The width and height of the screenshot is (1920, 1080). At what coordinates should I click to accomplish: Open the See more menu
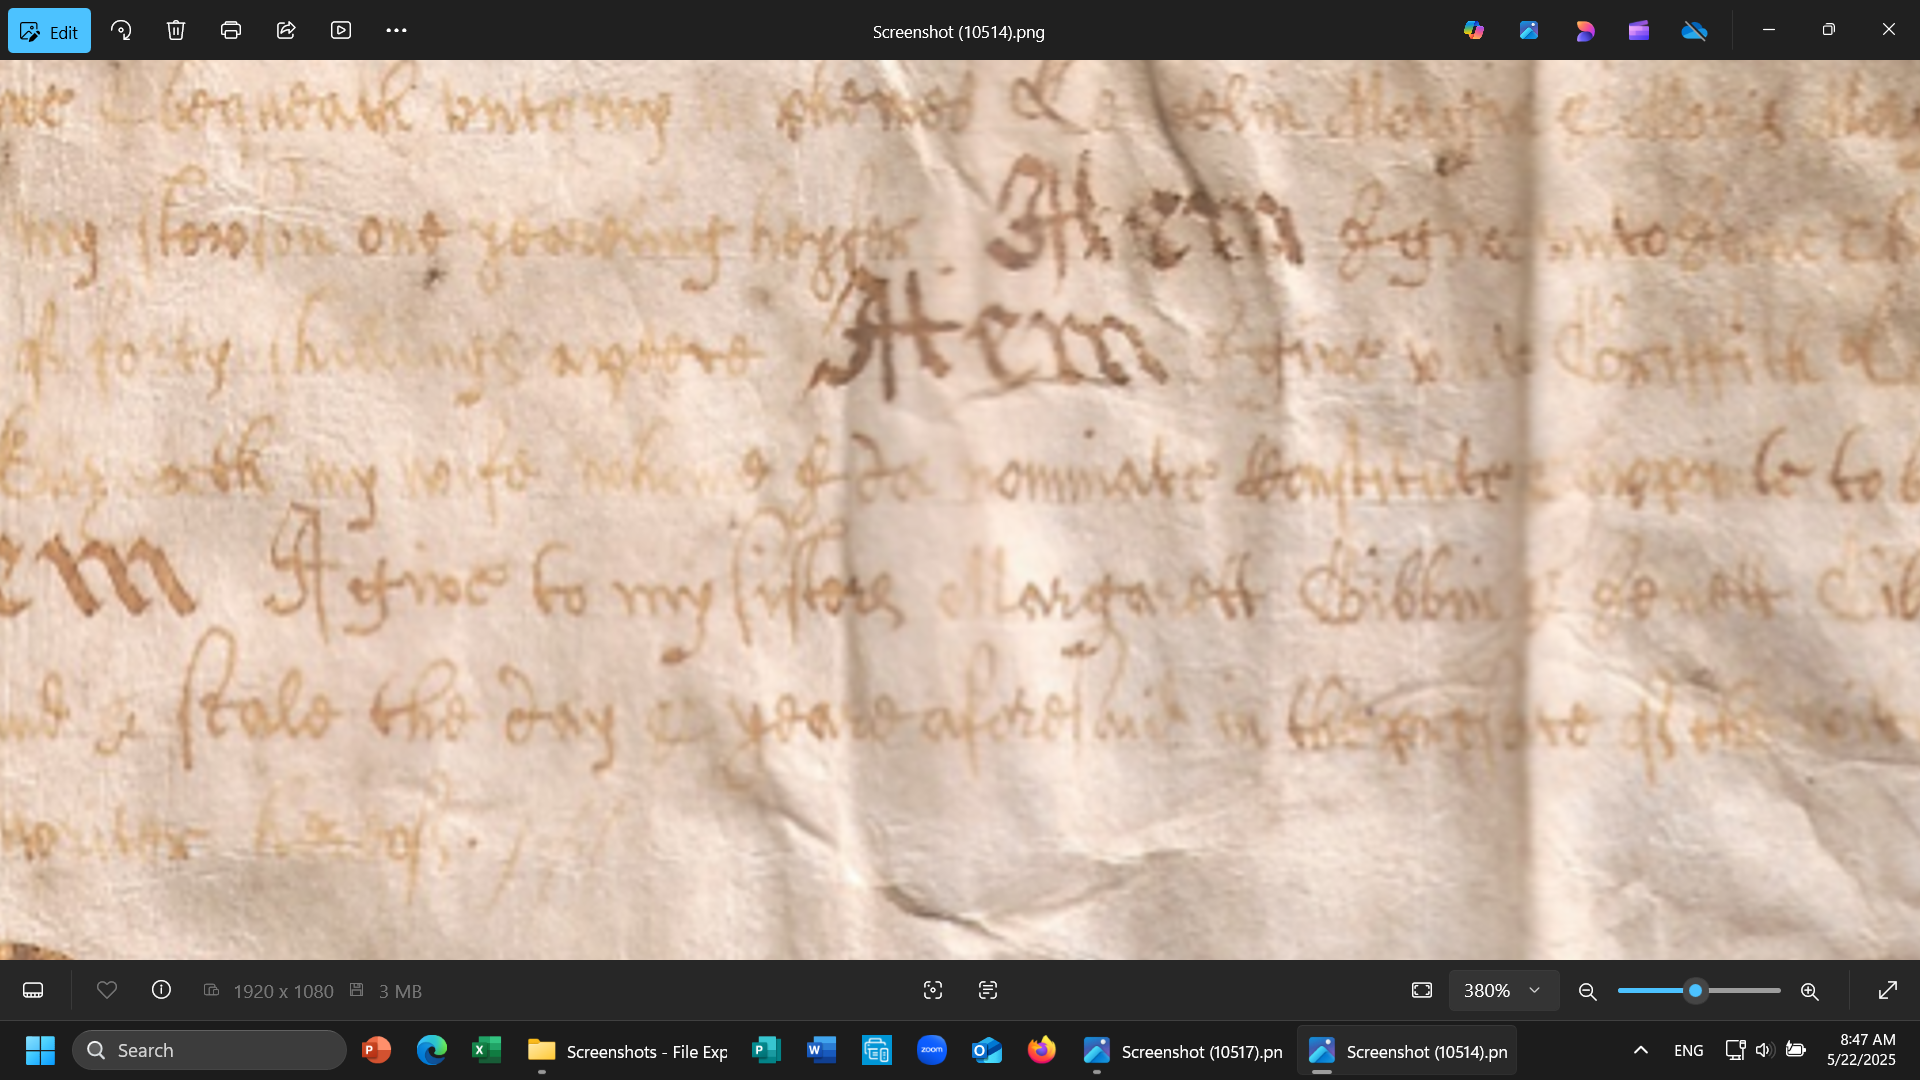click(x=396, y=30)
